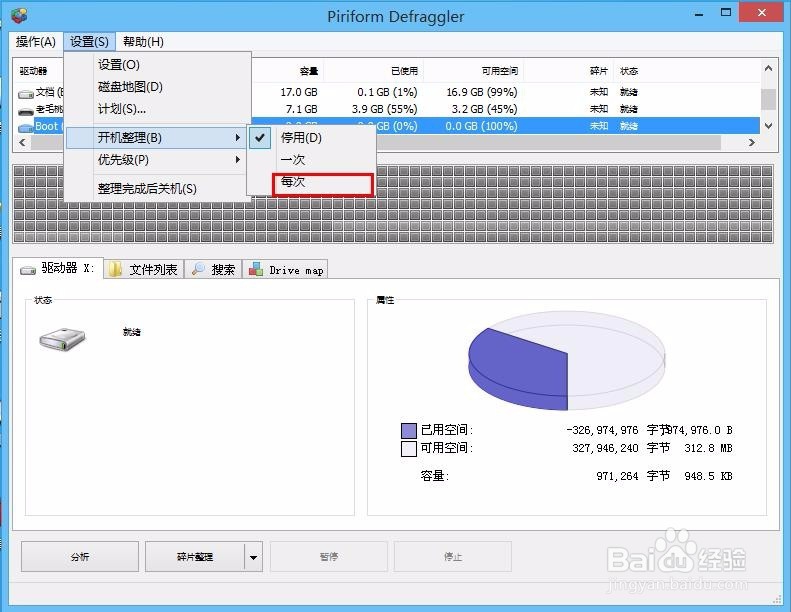Screen dimensions: 791x612
Task: Click drive list scroll-right arrow
Action: [x=752, y=142]
